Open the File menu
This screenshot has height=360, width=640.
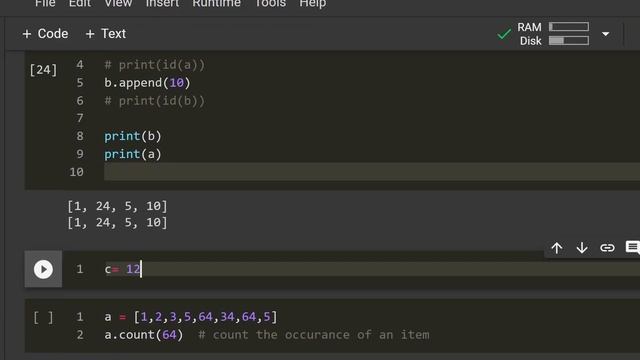[45, 4]
